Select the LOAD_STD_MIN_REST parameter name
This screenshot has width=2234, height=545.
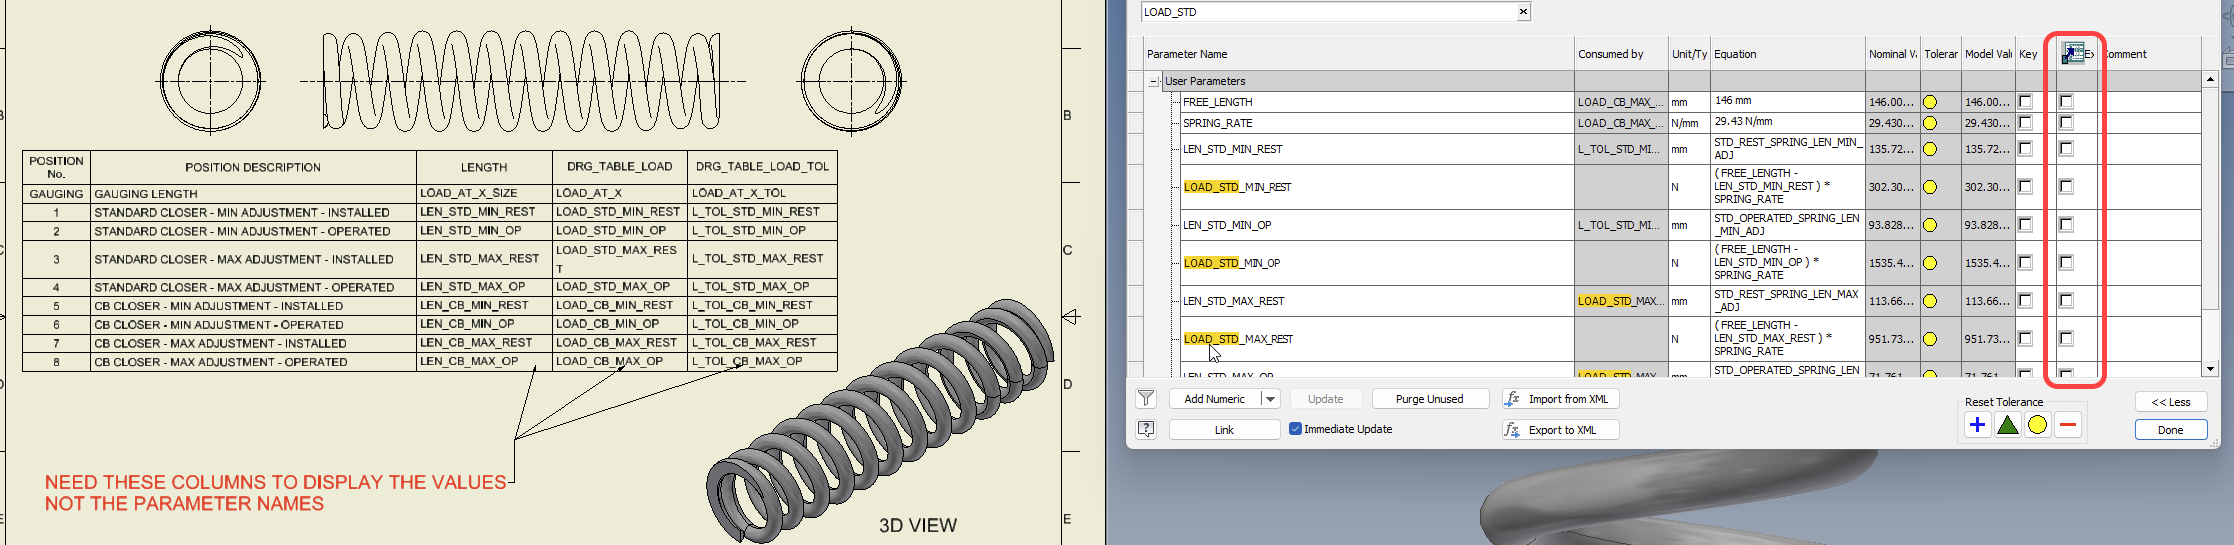[x=1237, y=187]
